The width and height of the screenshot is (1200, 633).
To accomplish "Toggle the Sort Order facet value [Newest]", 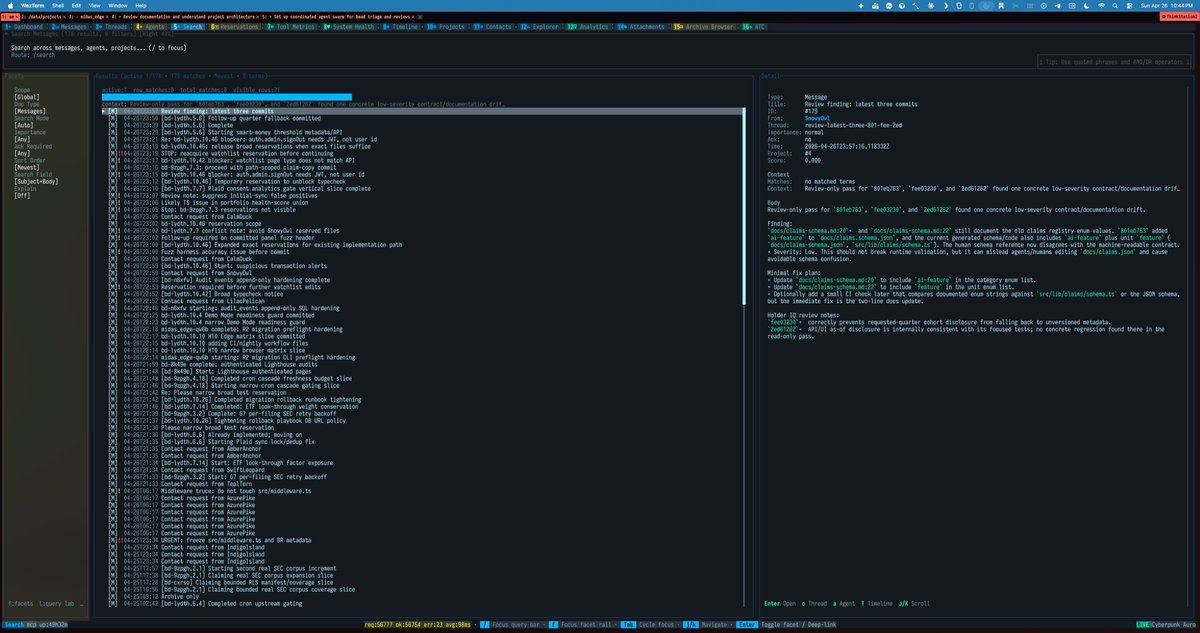I will [x=26, y=166].
